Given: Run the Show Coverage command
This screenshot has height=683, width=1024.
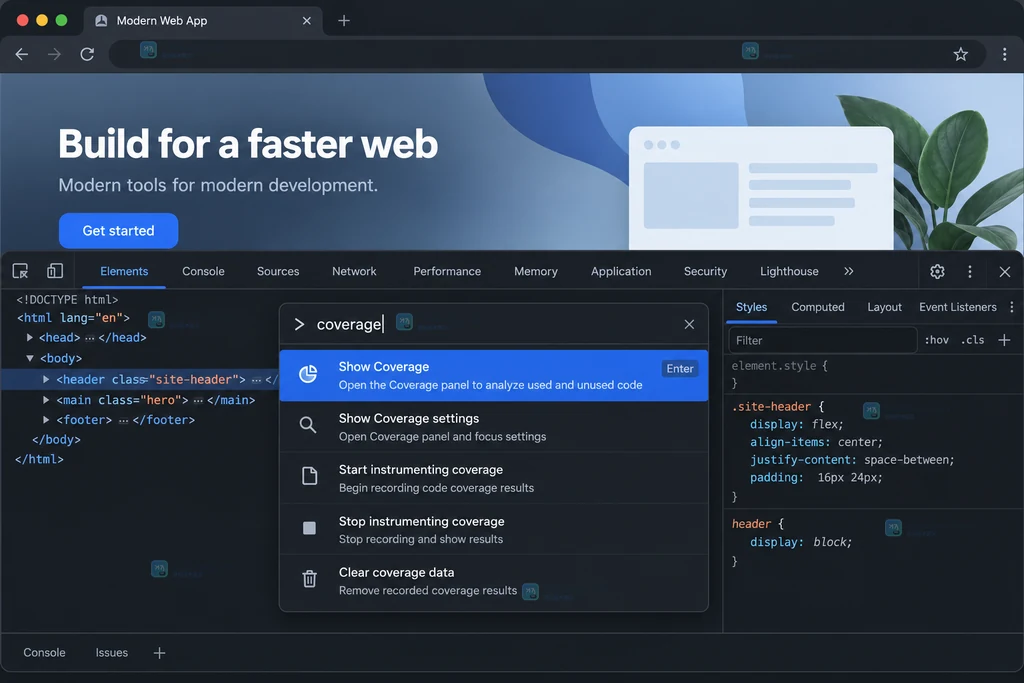Looking at the screenshot, I should pos(494,375).
